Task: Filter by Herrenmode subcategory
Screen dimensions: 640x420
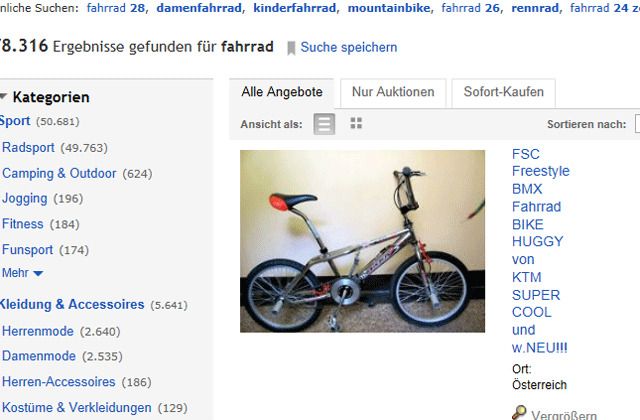Action: point(38,331)
